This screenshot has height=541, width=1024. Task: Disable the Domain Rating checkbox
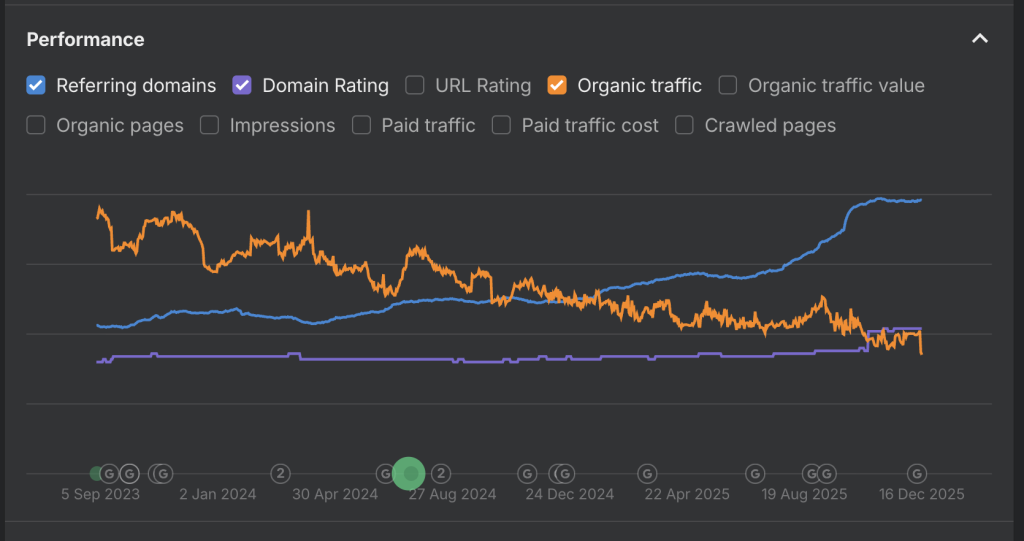(x=242, y=86)
